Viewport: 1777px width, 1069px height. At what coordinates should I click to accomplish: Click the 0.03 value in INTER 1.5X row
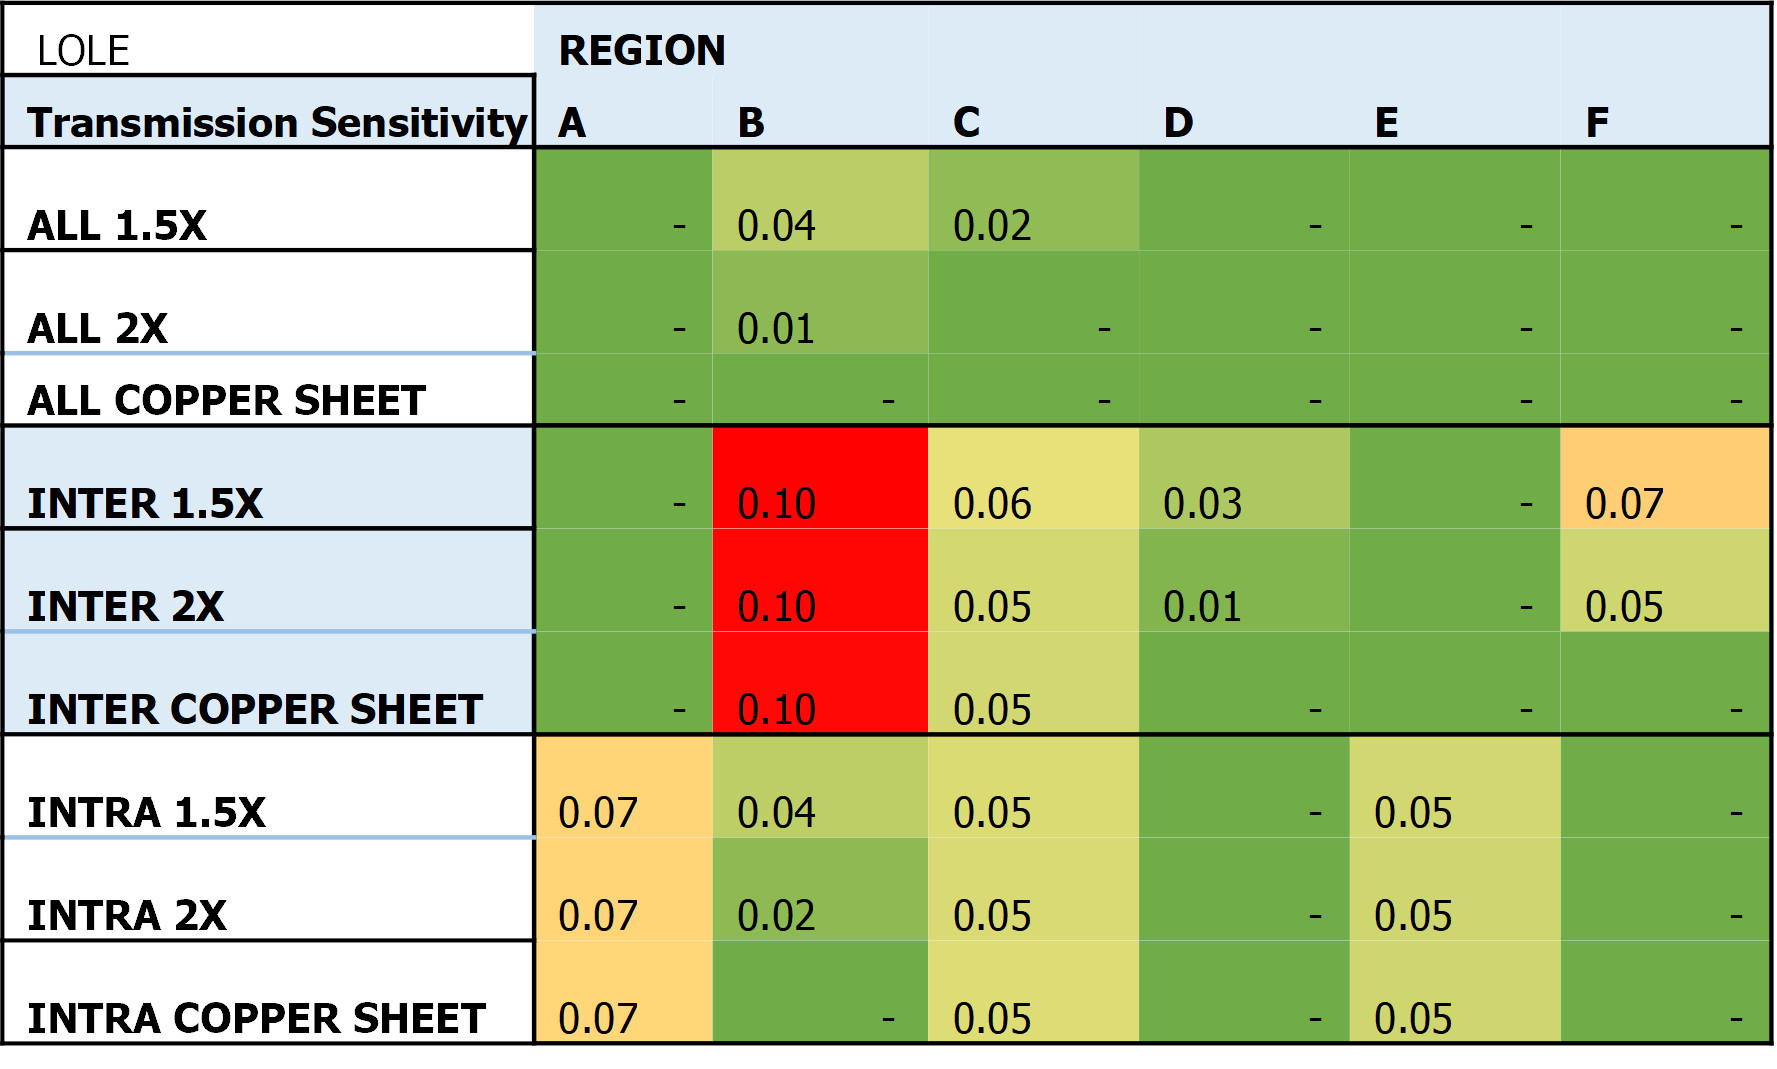tap(1203, 503)
